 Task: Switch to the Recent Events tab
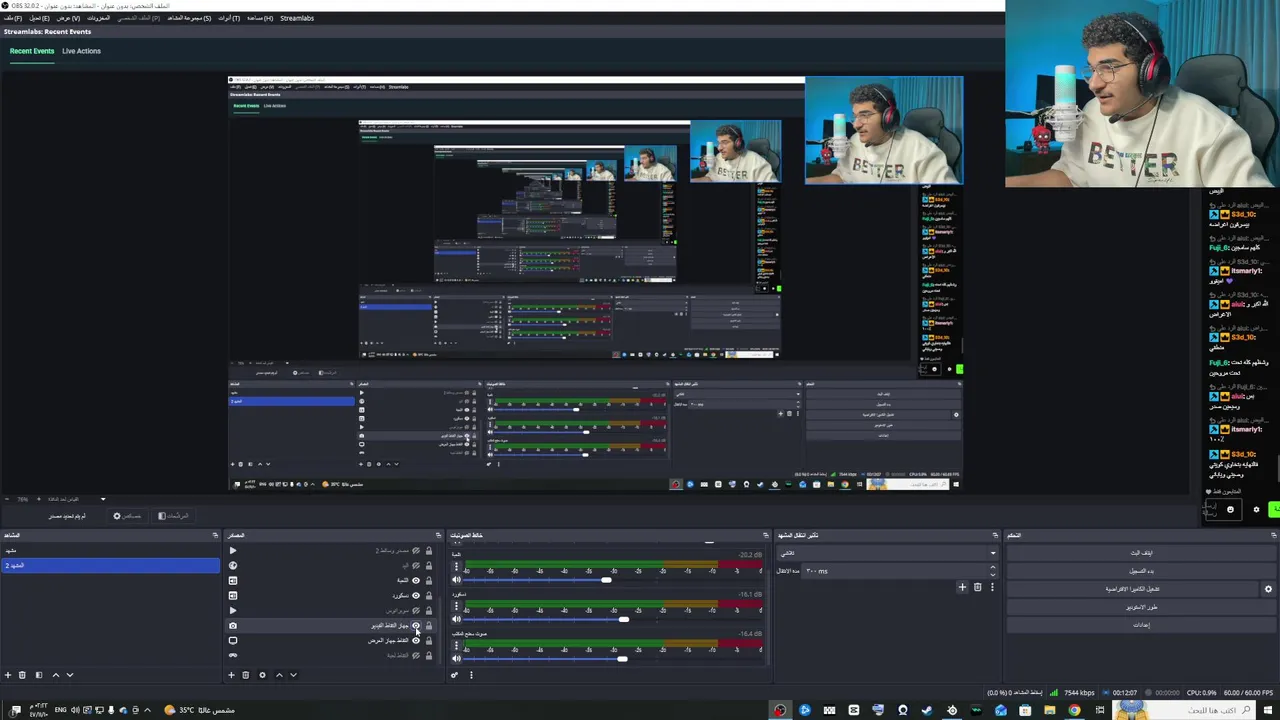[x=32, y=51]
